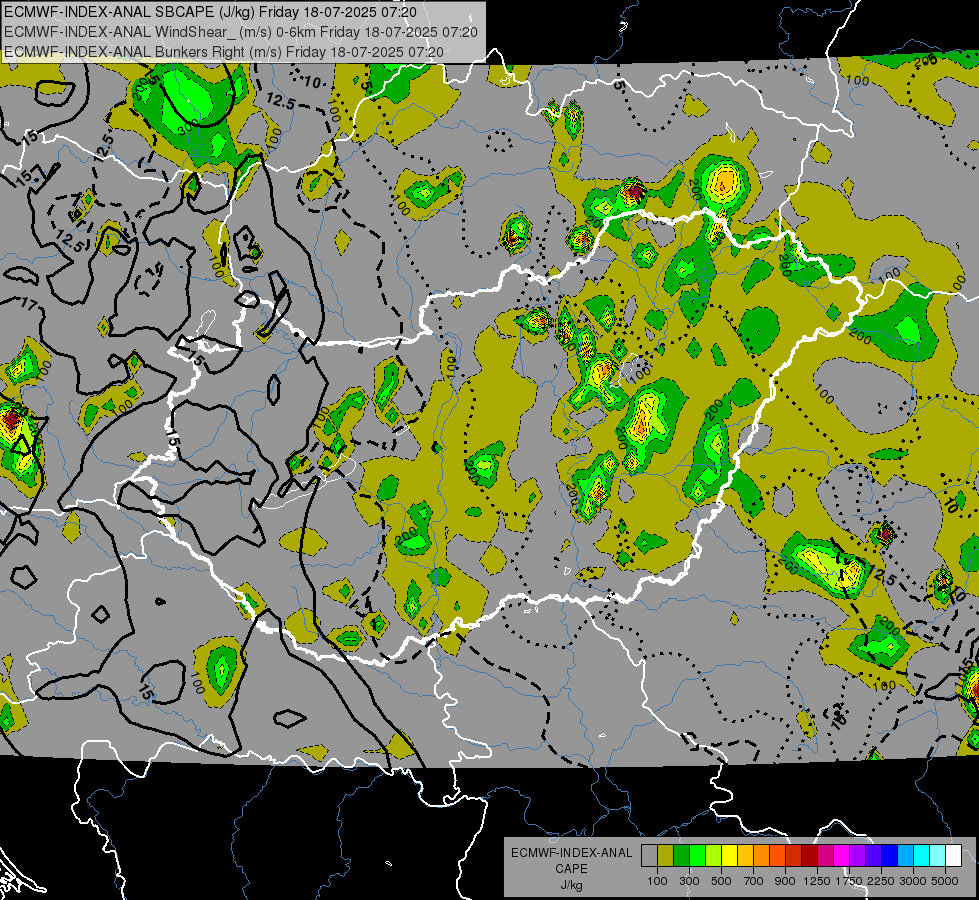The width and height of the screenshot is (979, 900).
Task: Click the 100 value under the legend
Action: [657, 881]
